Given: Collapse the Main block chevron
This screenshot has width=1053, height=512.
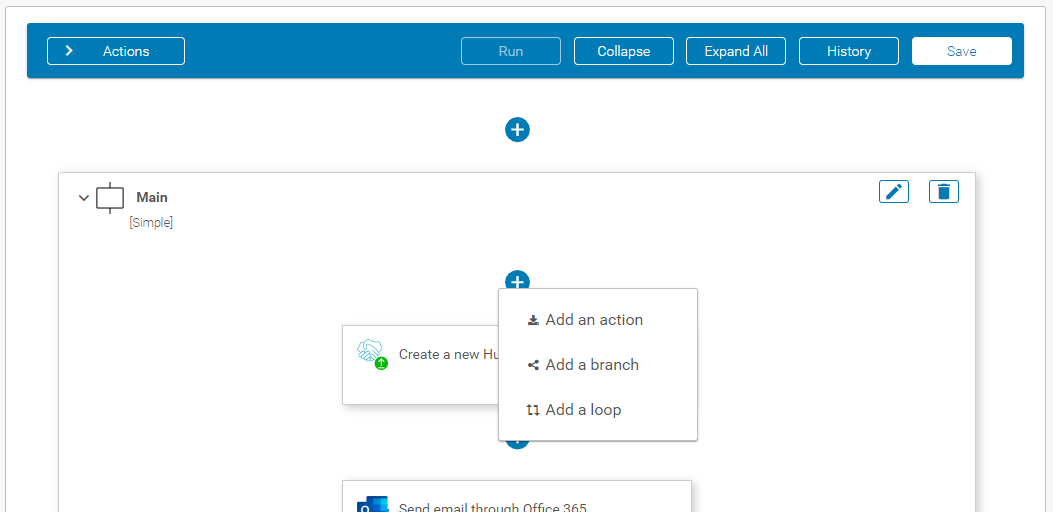Looking at the screenshot, I should click(84, 198).
